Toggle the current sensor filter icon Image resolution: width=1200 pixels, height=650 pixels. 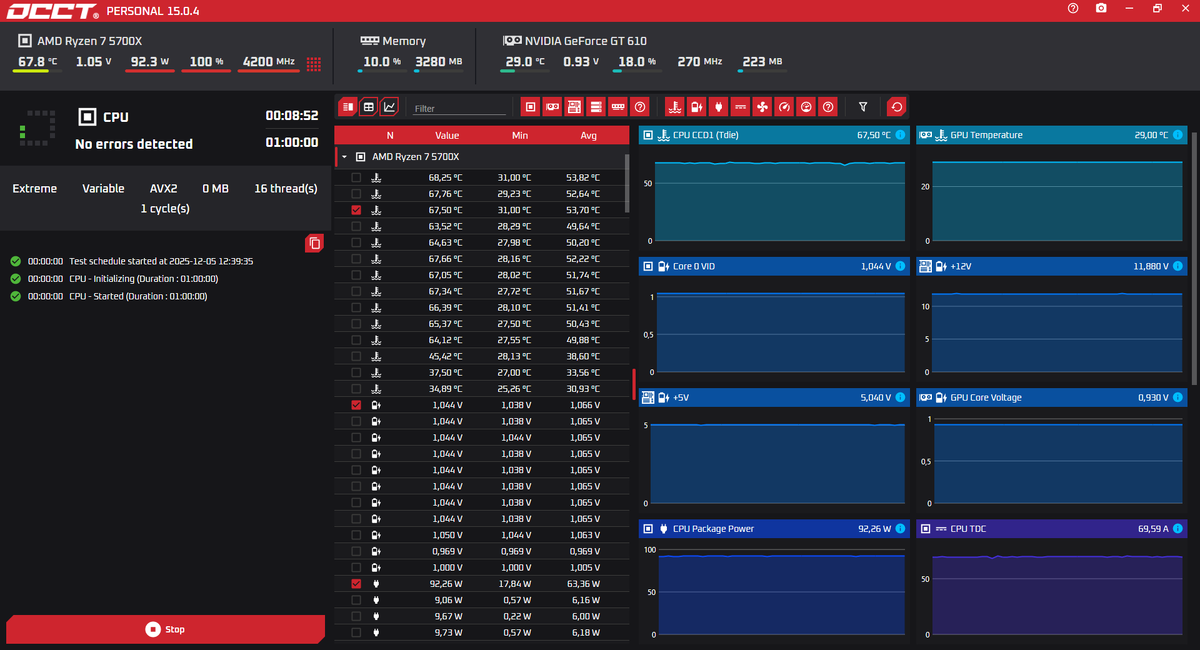click(740, 106)
